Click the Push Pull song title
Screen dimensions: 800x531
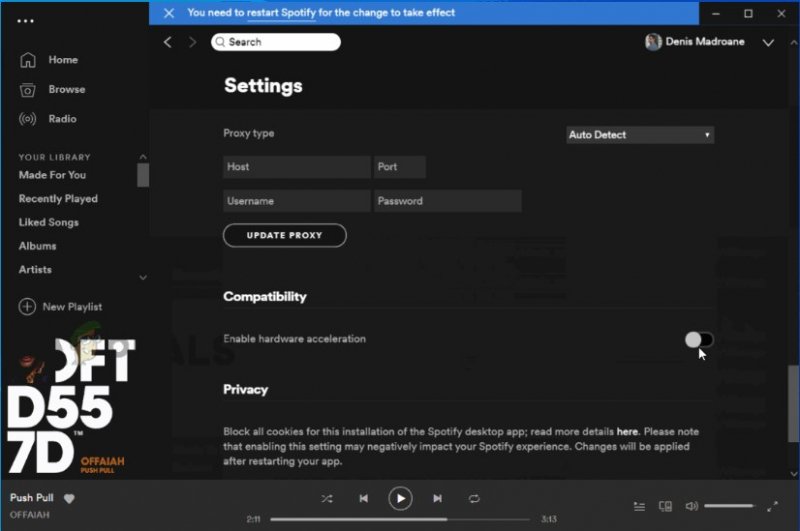click(32, 497)
